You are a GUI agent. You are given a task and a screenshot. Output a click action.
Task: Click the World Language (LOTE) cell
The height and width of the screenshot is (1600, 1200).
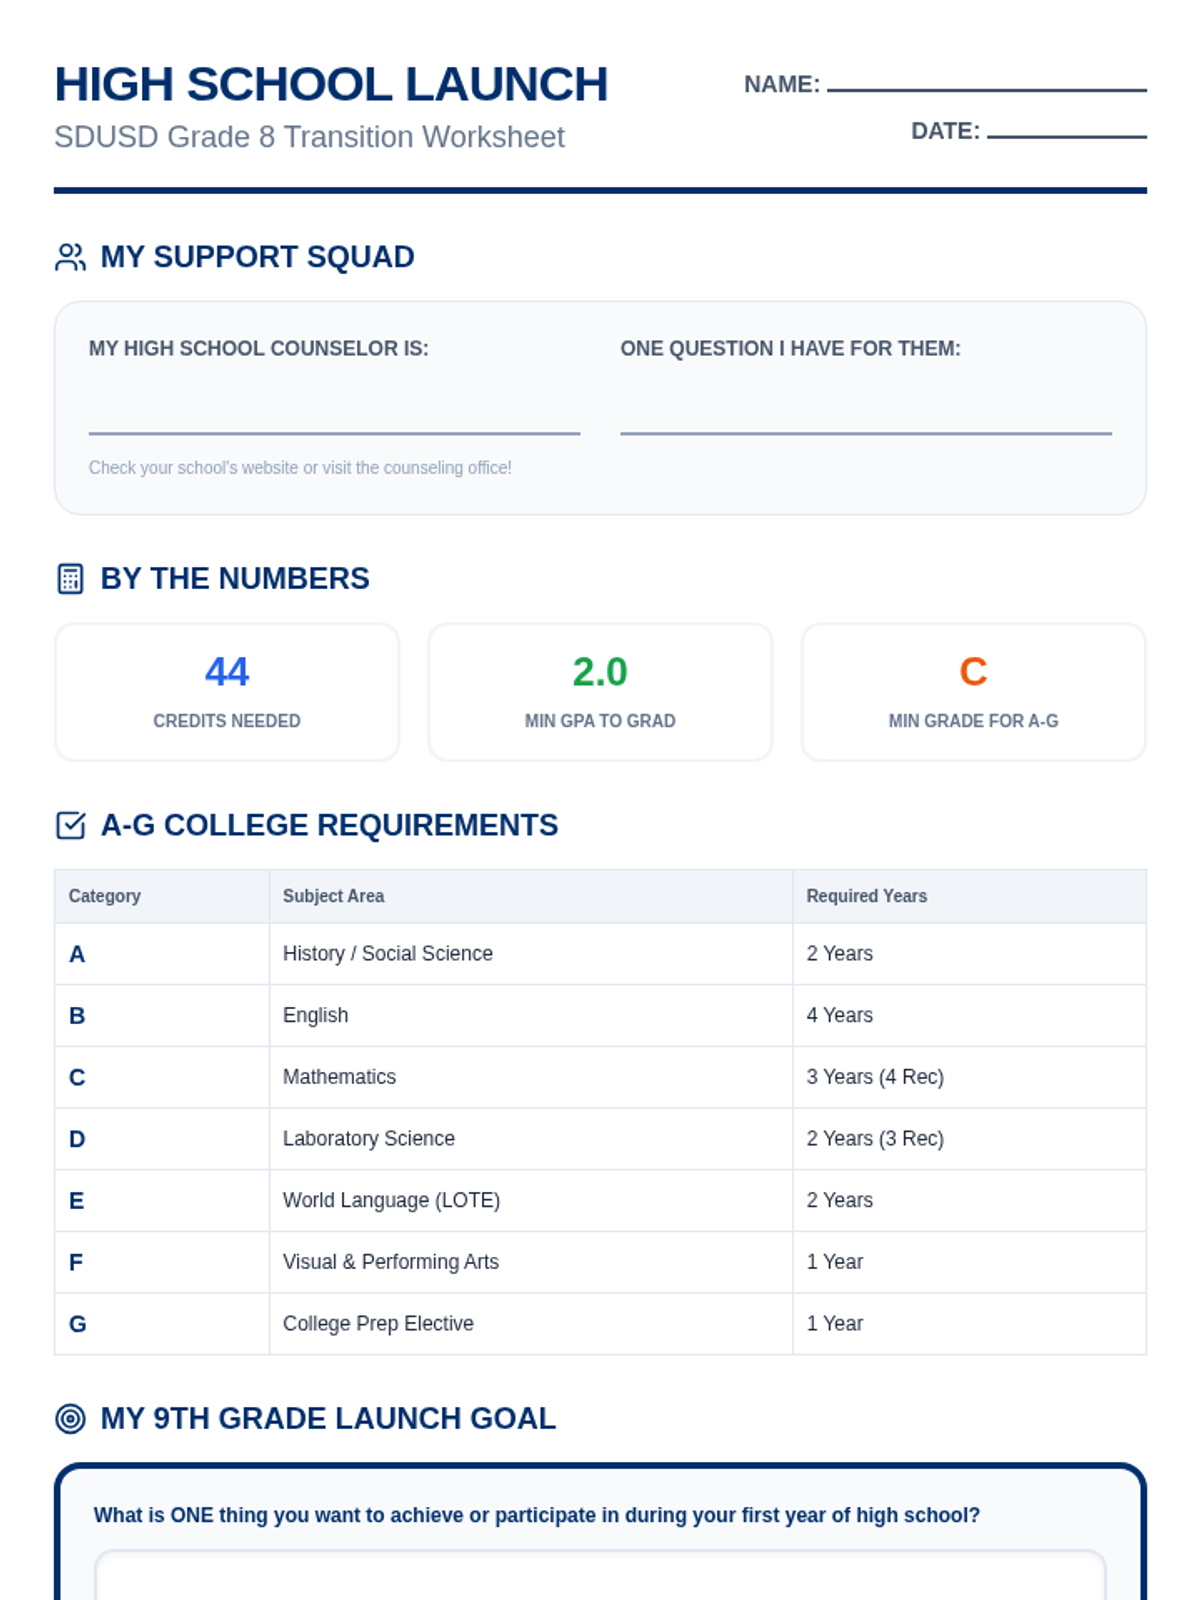coord(531,1200)
